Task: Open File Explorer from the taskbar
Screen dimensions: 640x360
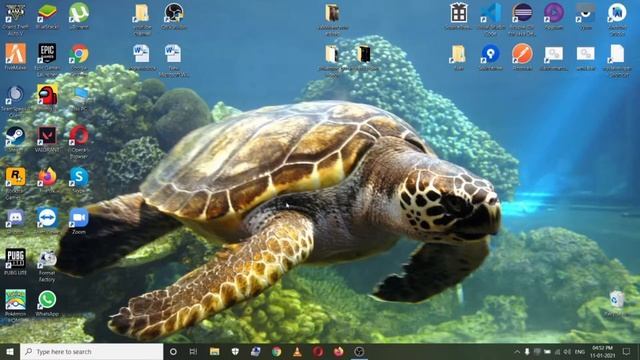Action: tap(214, 351)
